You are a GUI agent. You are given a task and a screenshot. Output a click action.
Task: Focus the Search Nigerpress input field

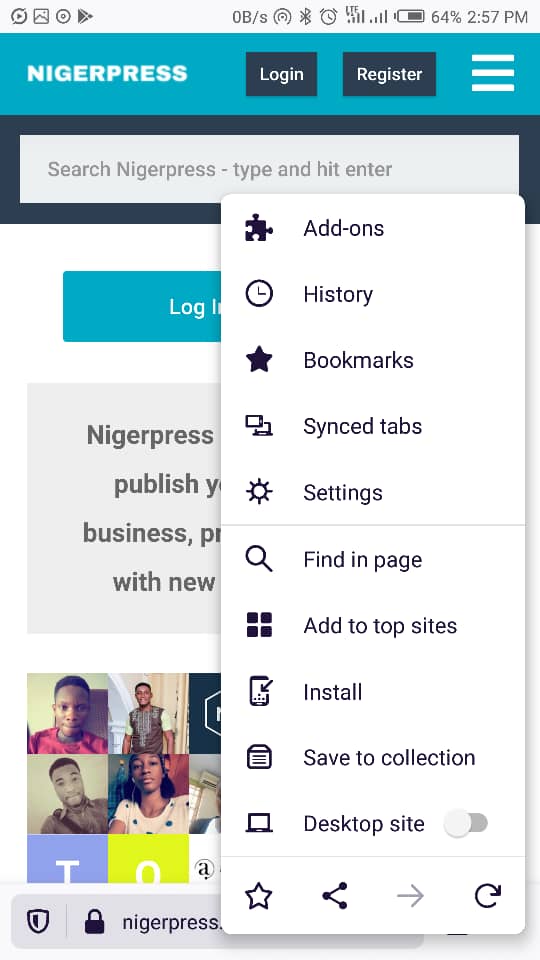(269, 169)
